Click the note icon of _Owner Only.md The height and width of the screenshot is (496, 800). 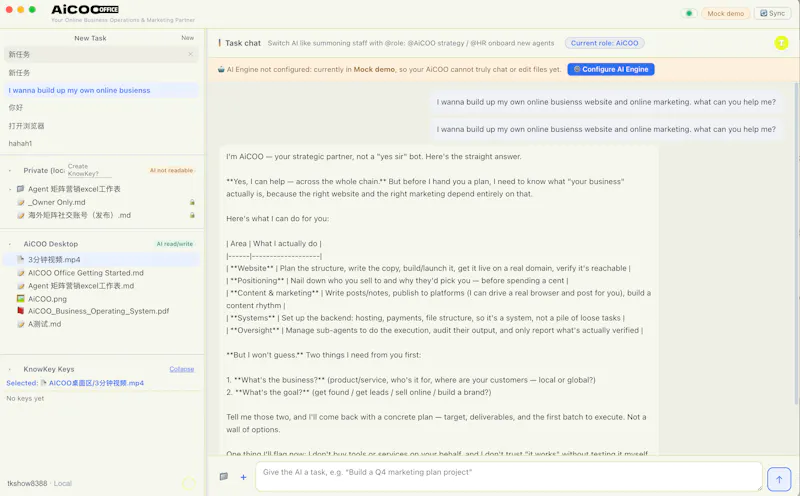(x=20, y=202)
